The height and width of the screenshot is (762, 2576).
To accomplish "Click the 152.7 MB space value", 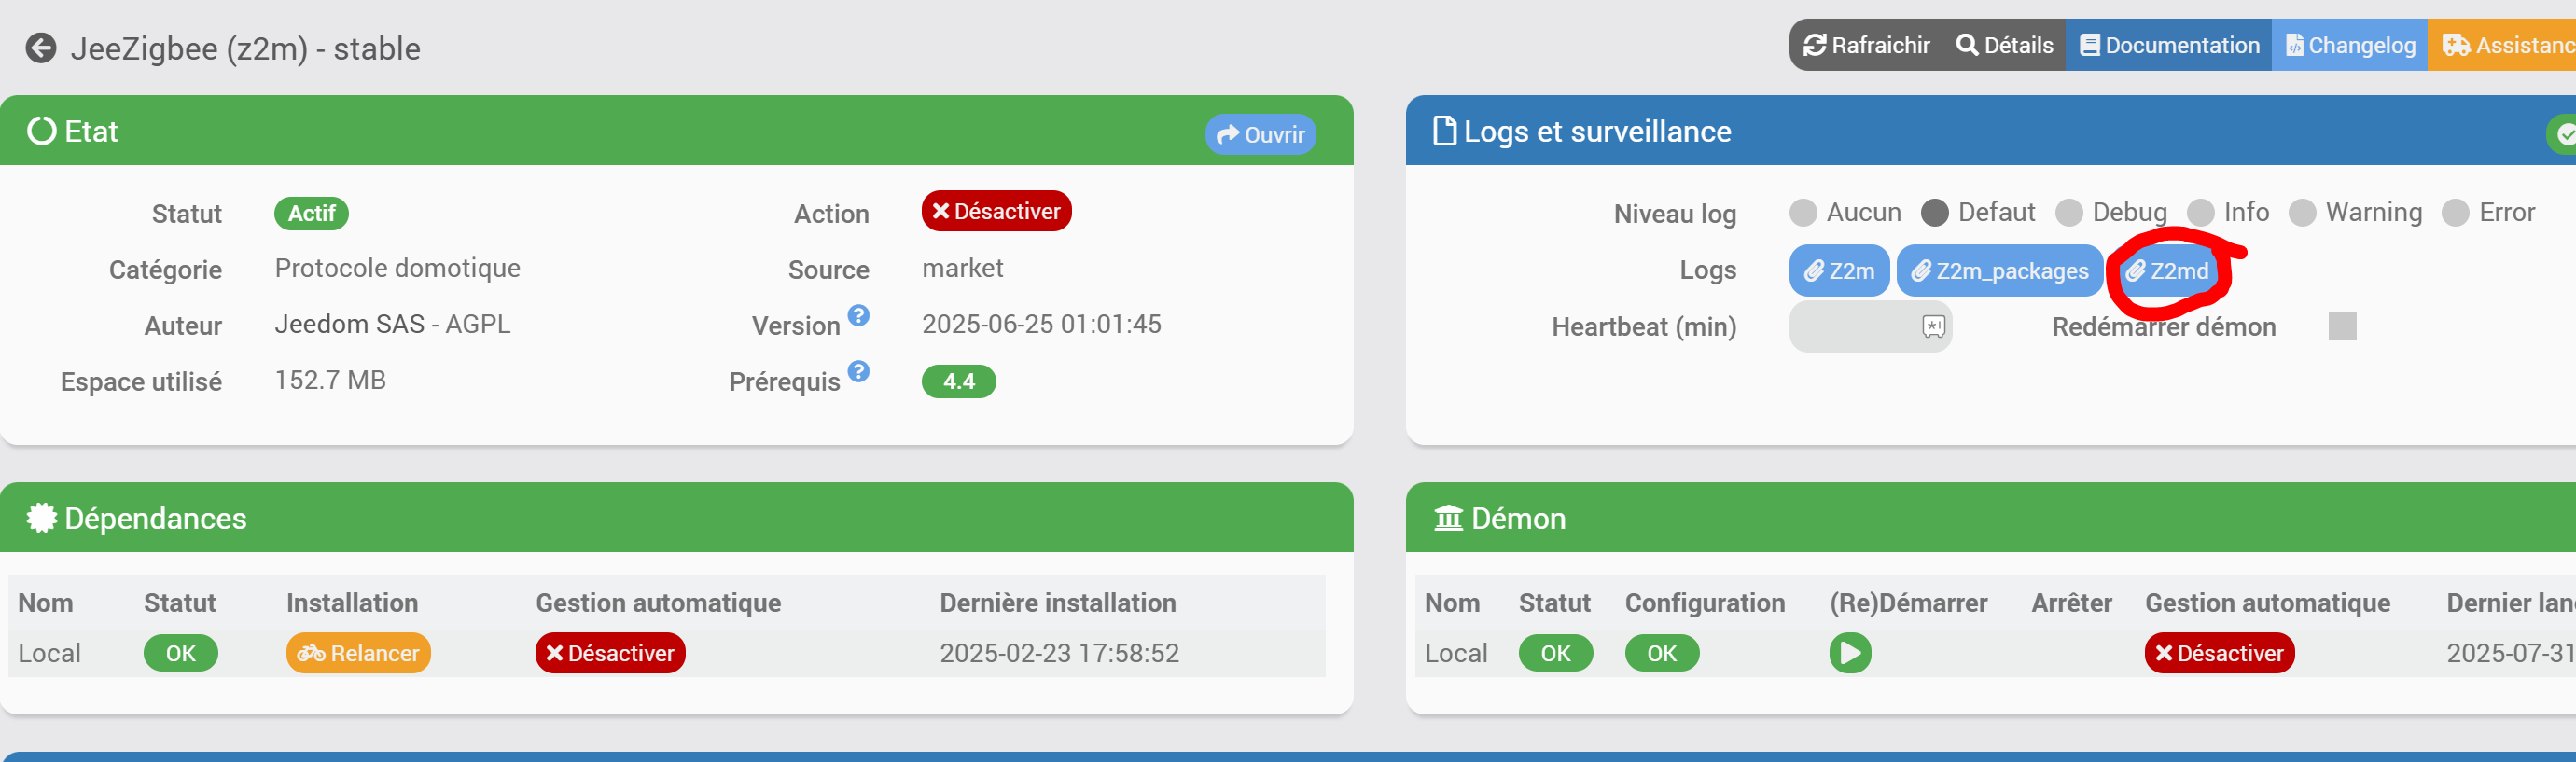I will [x=330, y=380].
